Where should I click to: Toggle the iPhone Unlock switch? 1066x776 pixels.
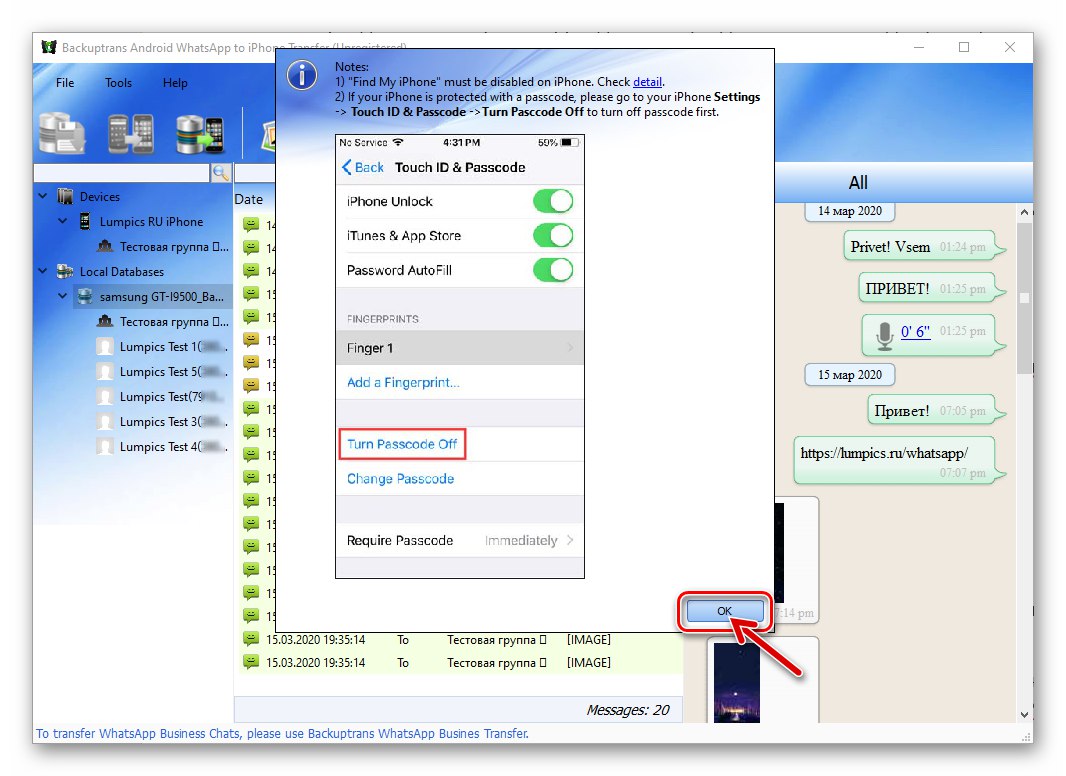(553, 201)
